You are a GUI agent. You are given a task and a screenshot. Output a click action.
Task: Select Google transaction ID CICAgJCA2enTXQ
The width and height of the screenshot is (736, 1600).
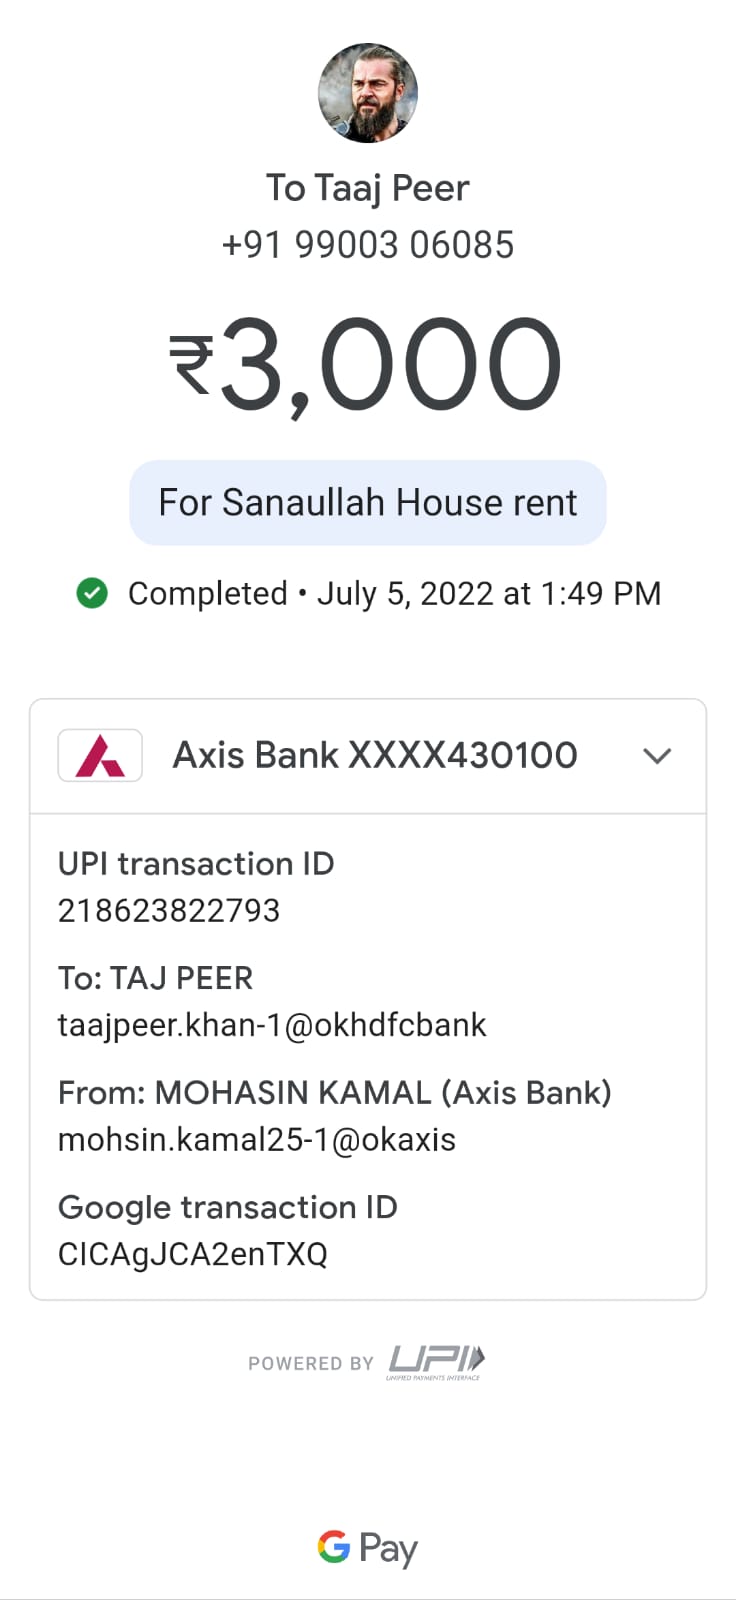point(193,1254)
